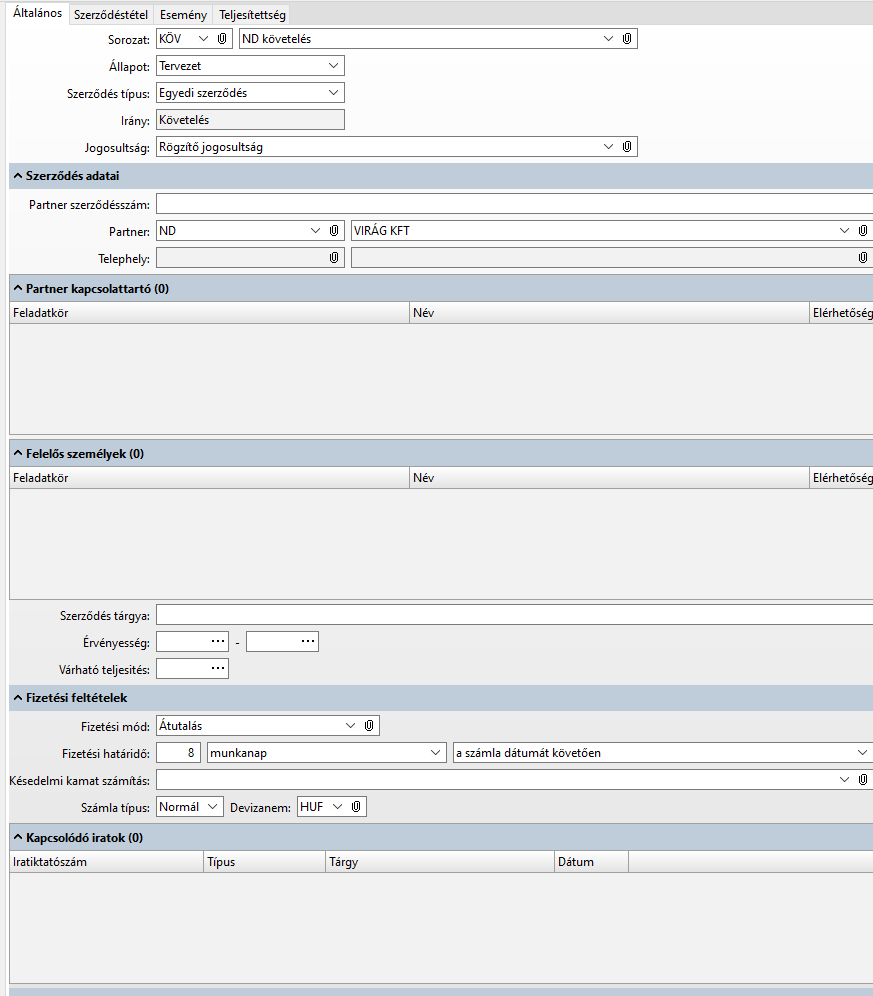Collapse the Felelős személyek section

pyautogui.click(x=18, y=454)
